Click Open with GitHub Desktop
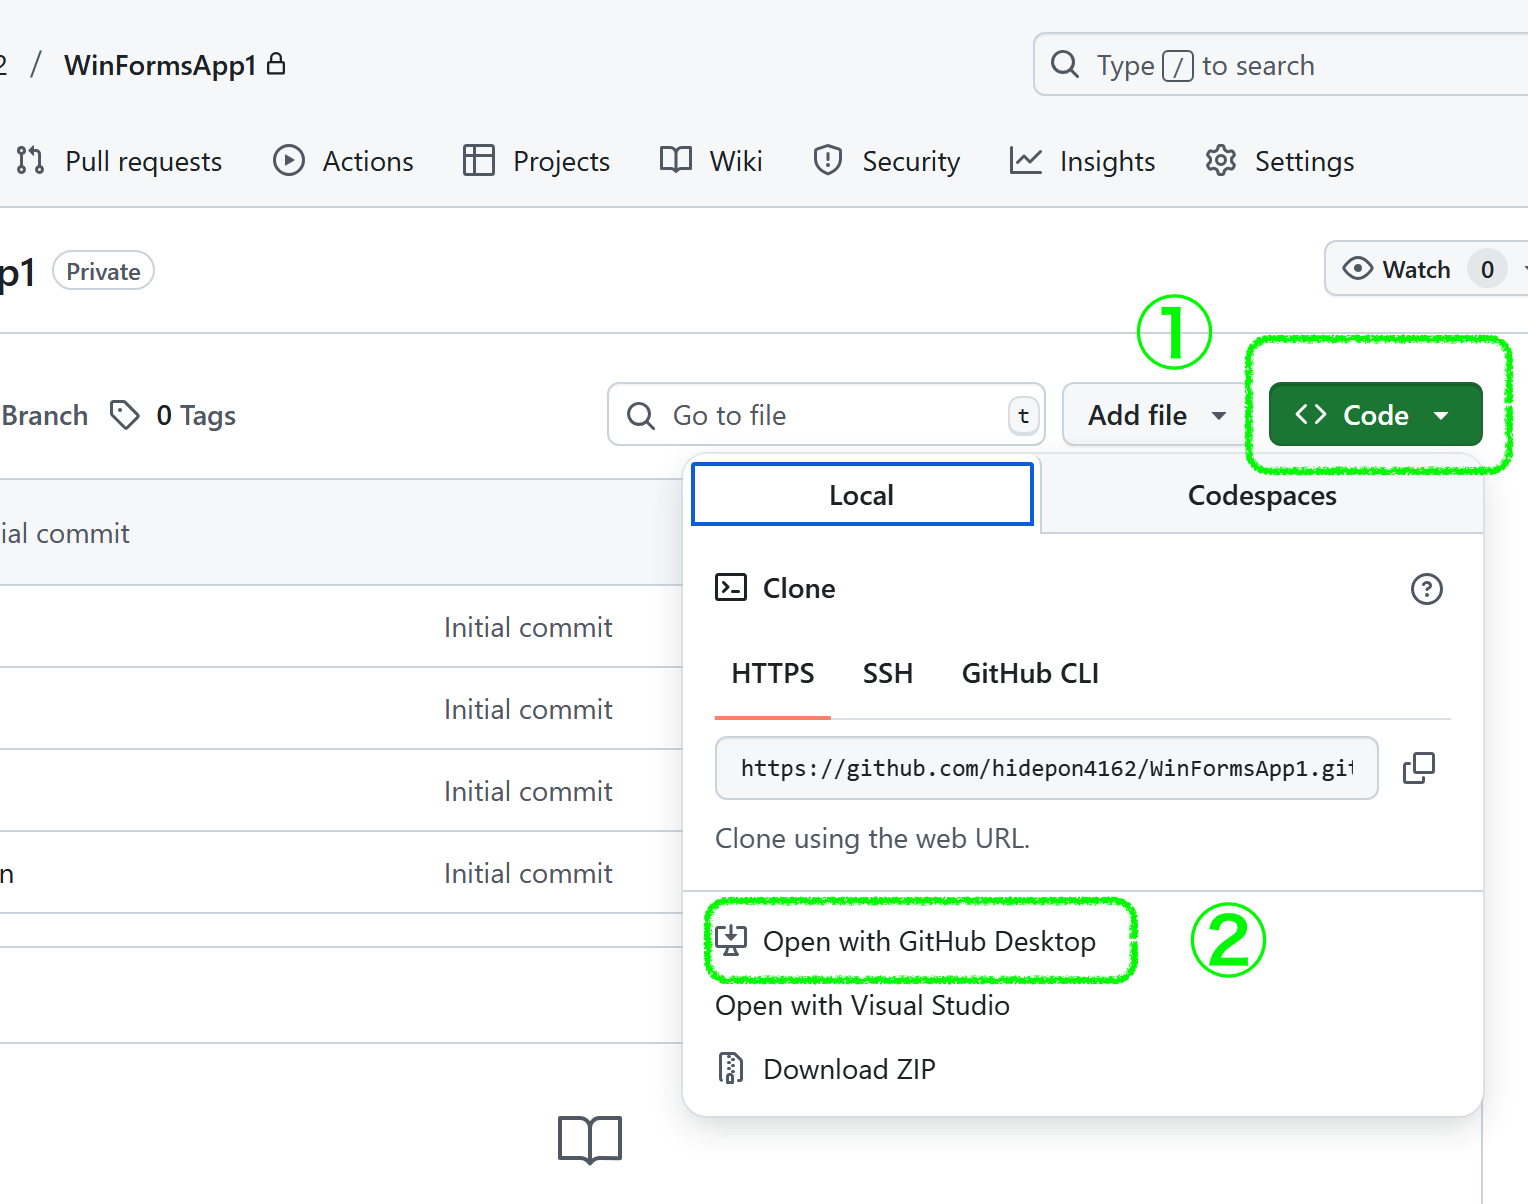 pyautogui.click(x=906, y=941)
